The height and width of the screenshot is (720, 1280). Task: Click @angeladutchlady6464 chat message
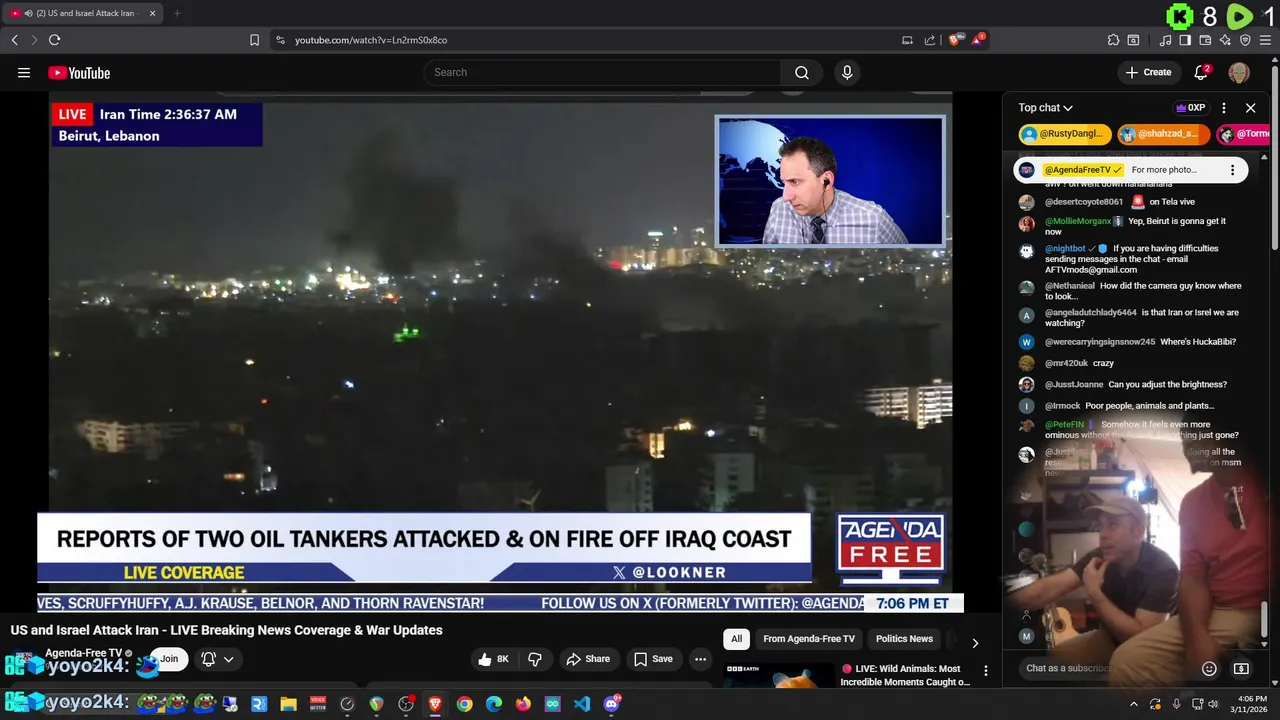(1142, 318)
